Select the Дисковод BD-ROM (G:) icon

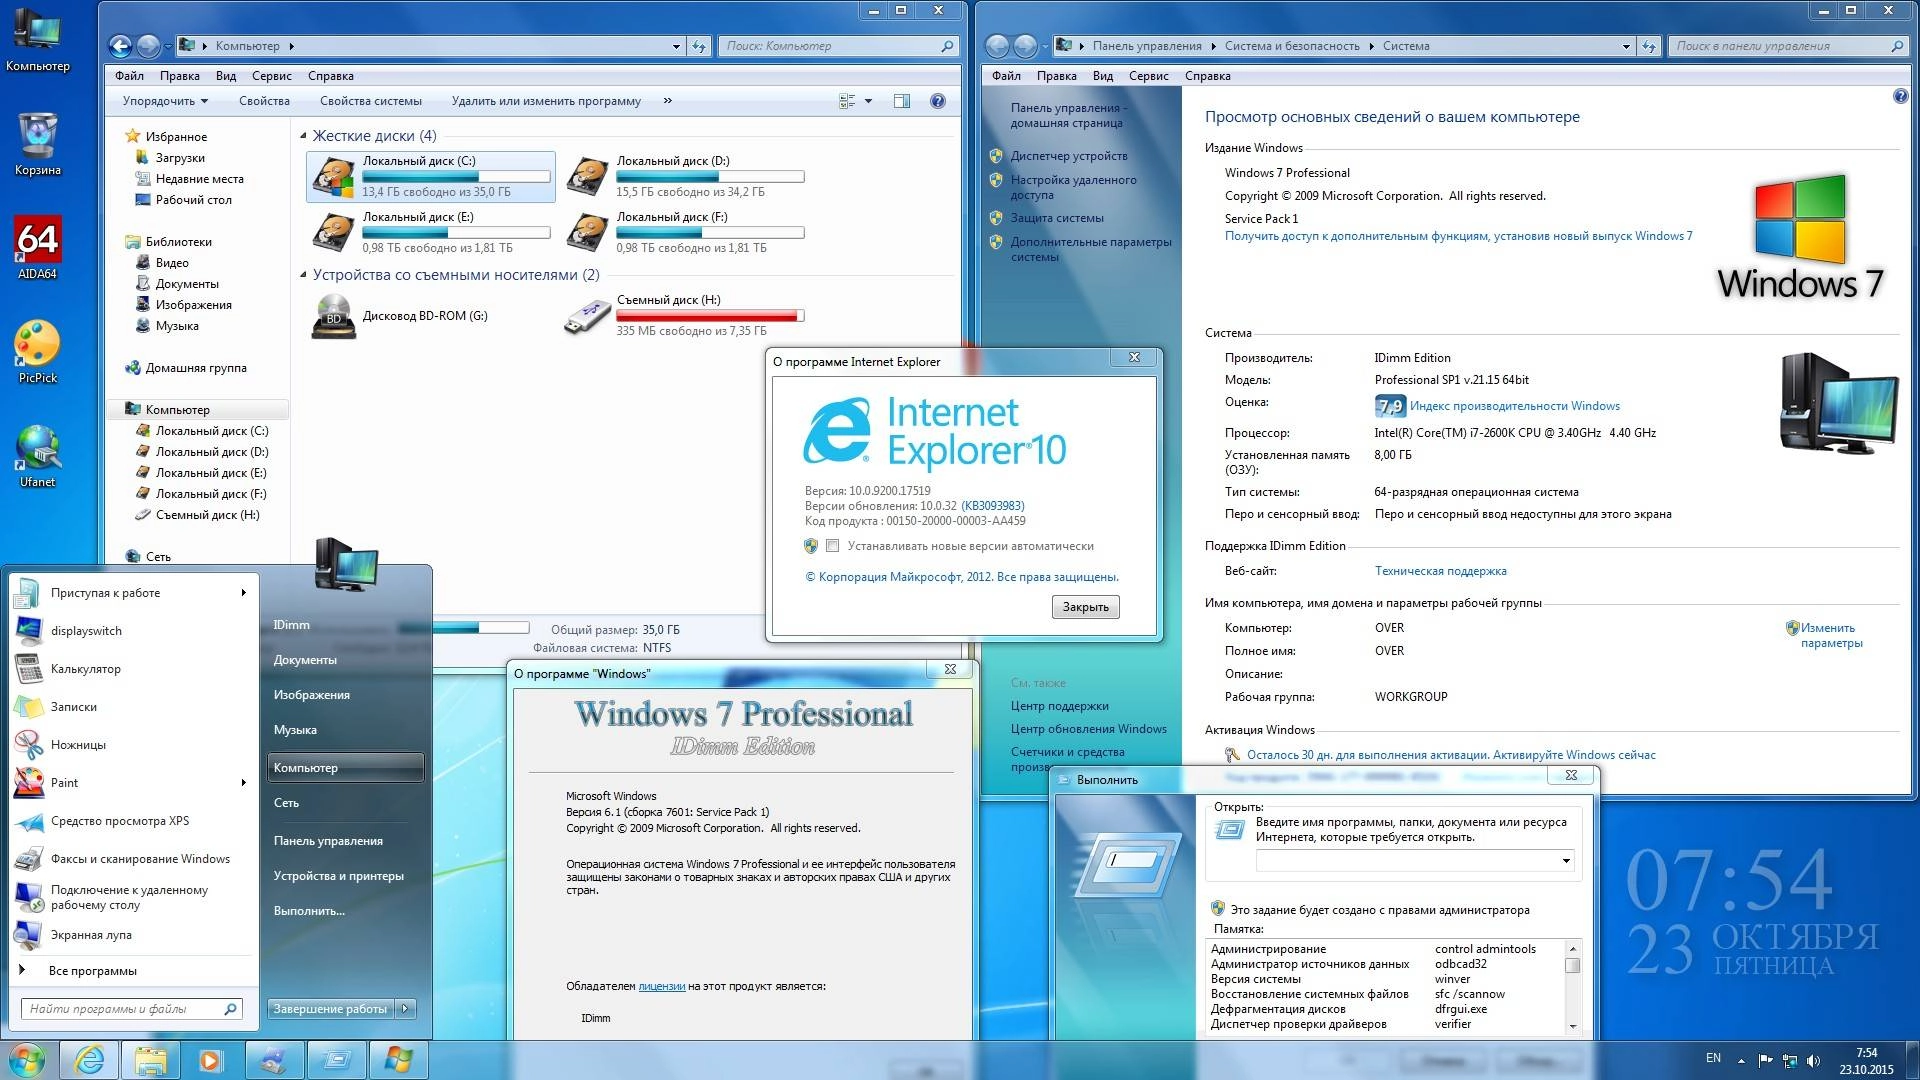[333, 316]
